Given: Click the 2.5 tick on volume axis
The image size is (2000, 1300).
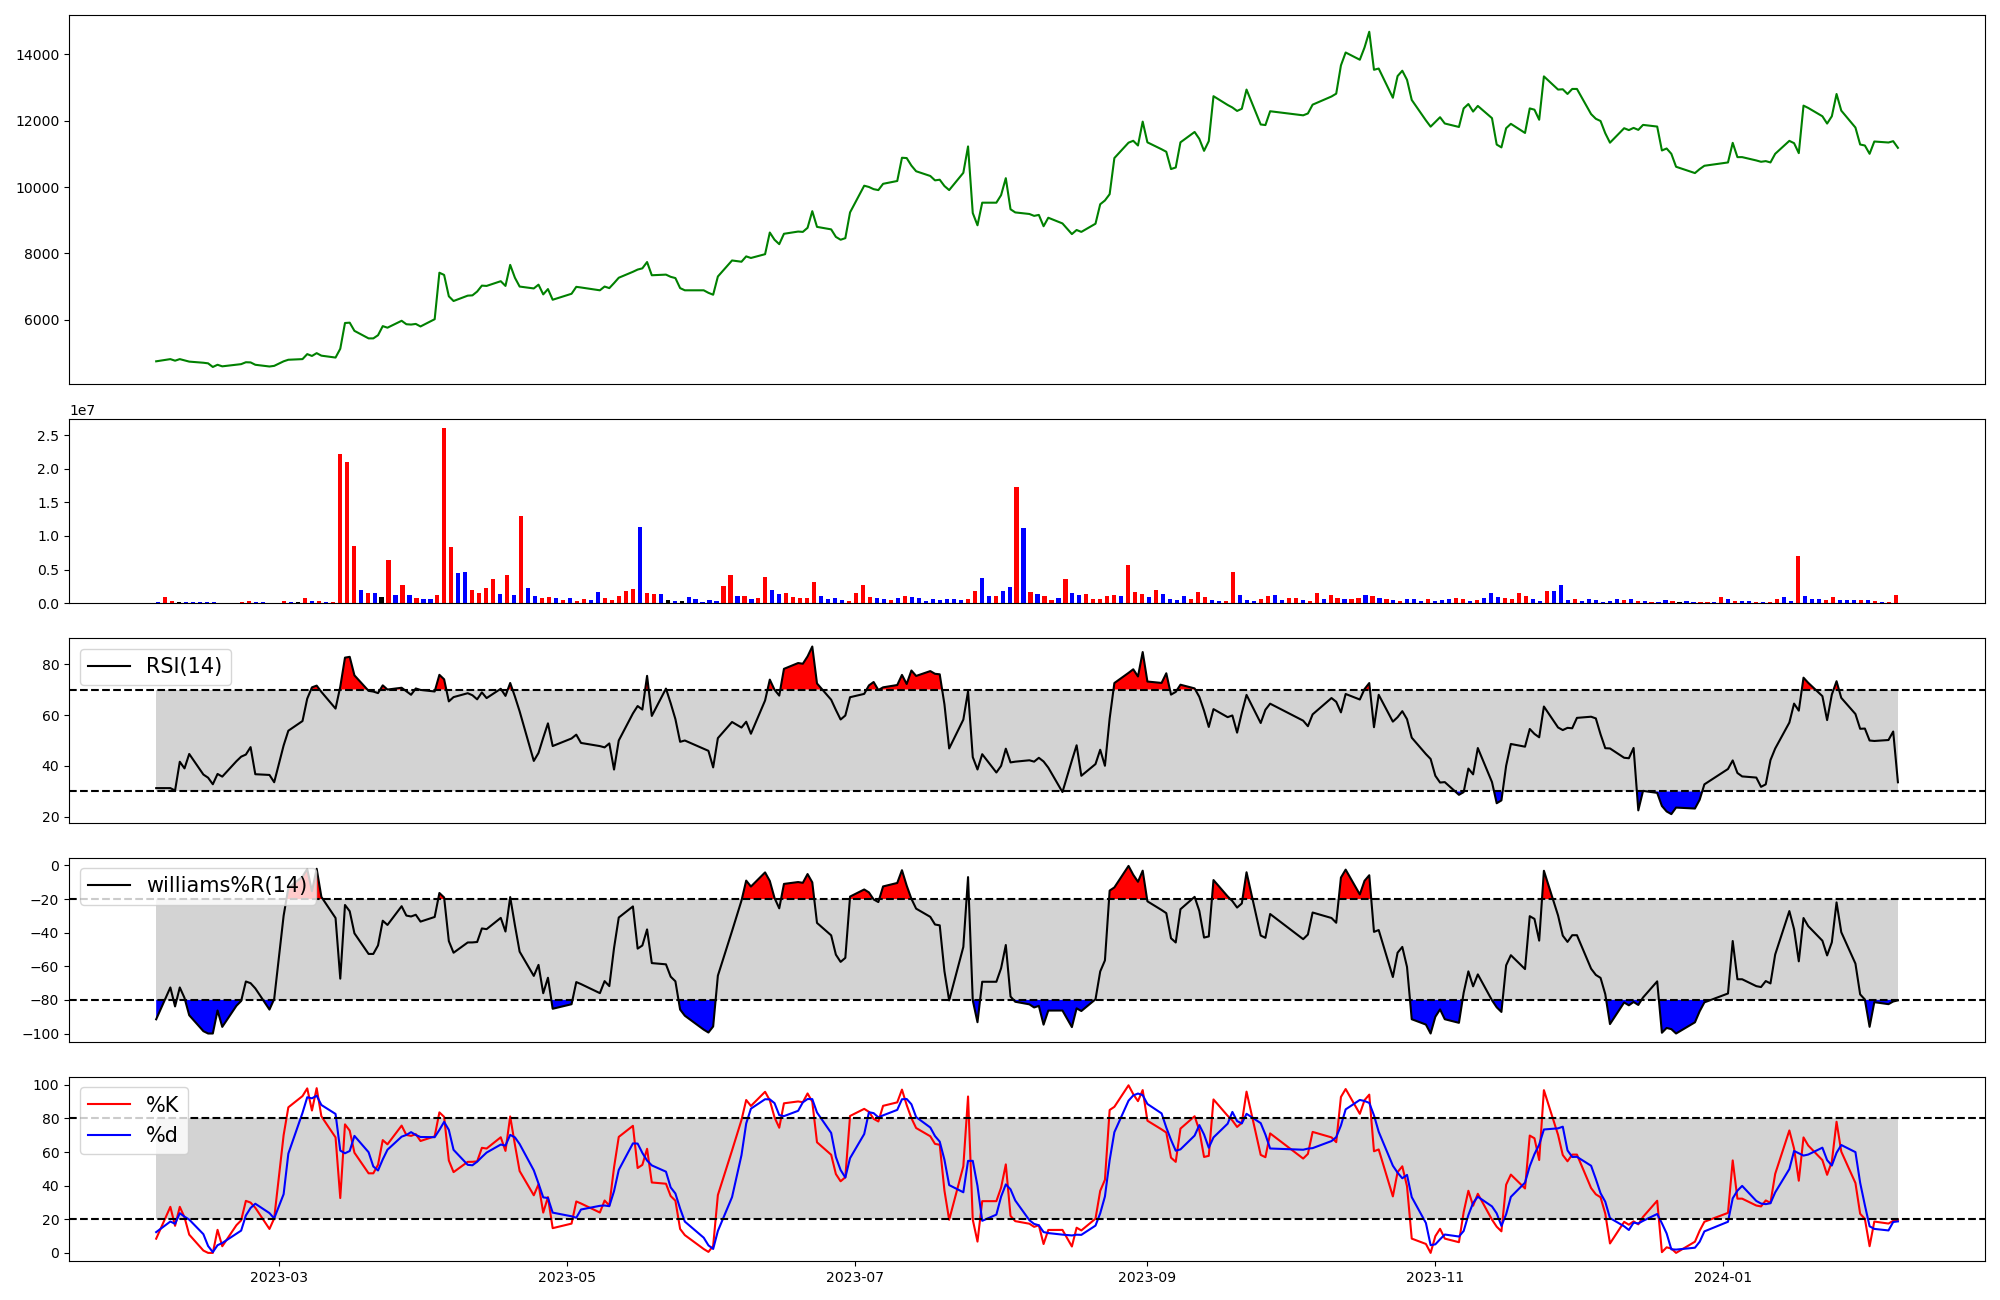Looking at the screenshot, I should [47, 436].
